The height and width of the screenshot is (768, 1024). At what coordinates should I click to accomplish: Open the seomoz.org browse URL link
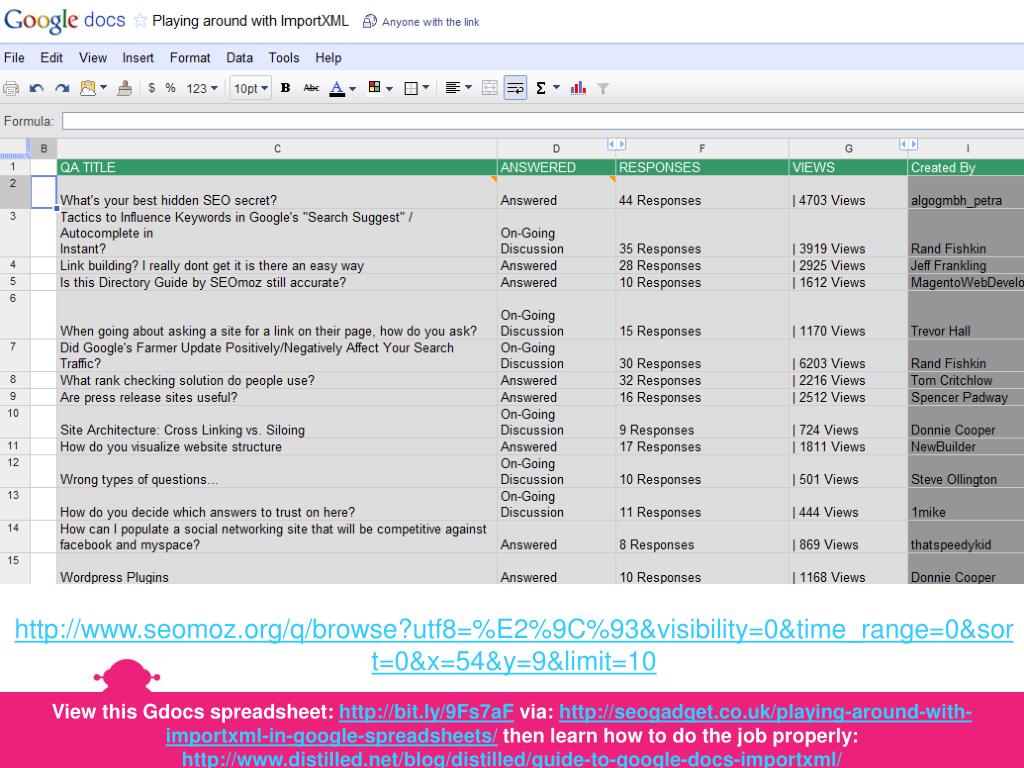click(514, 645)
